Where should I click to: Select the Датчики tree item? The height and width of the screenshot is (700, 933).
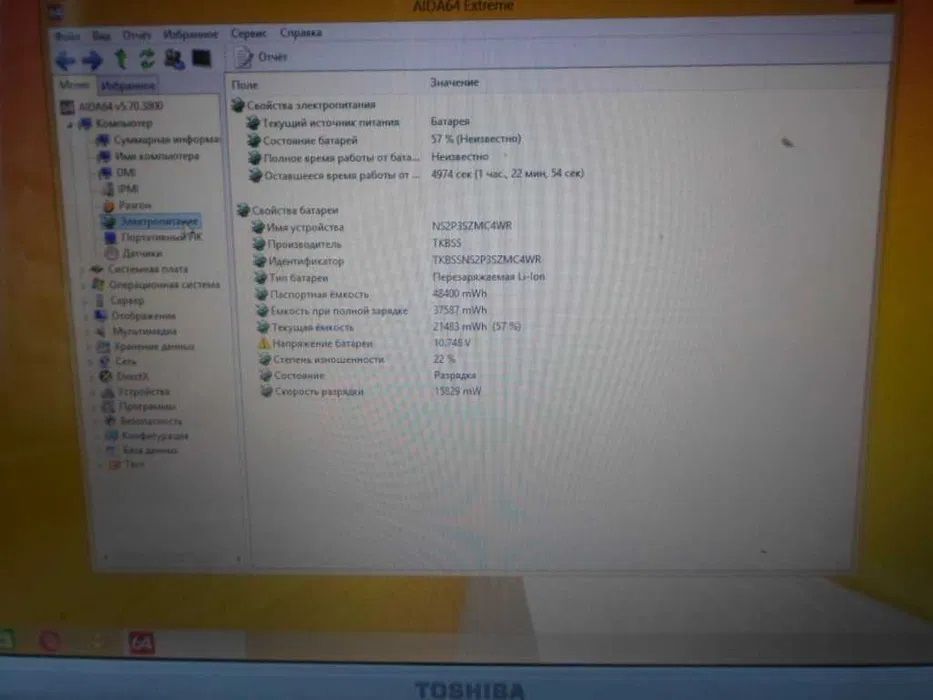tap(134, 253)
